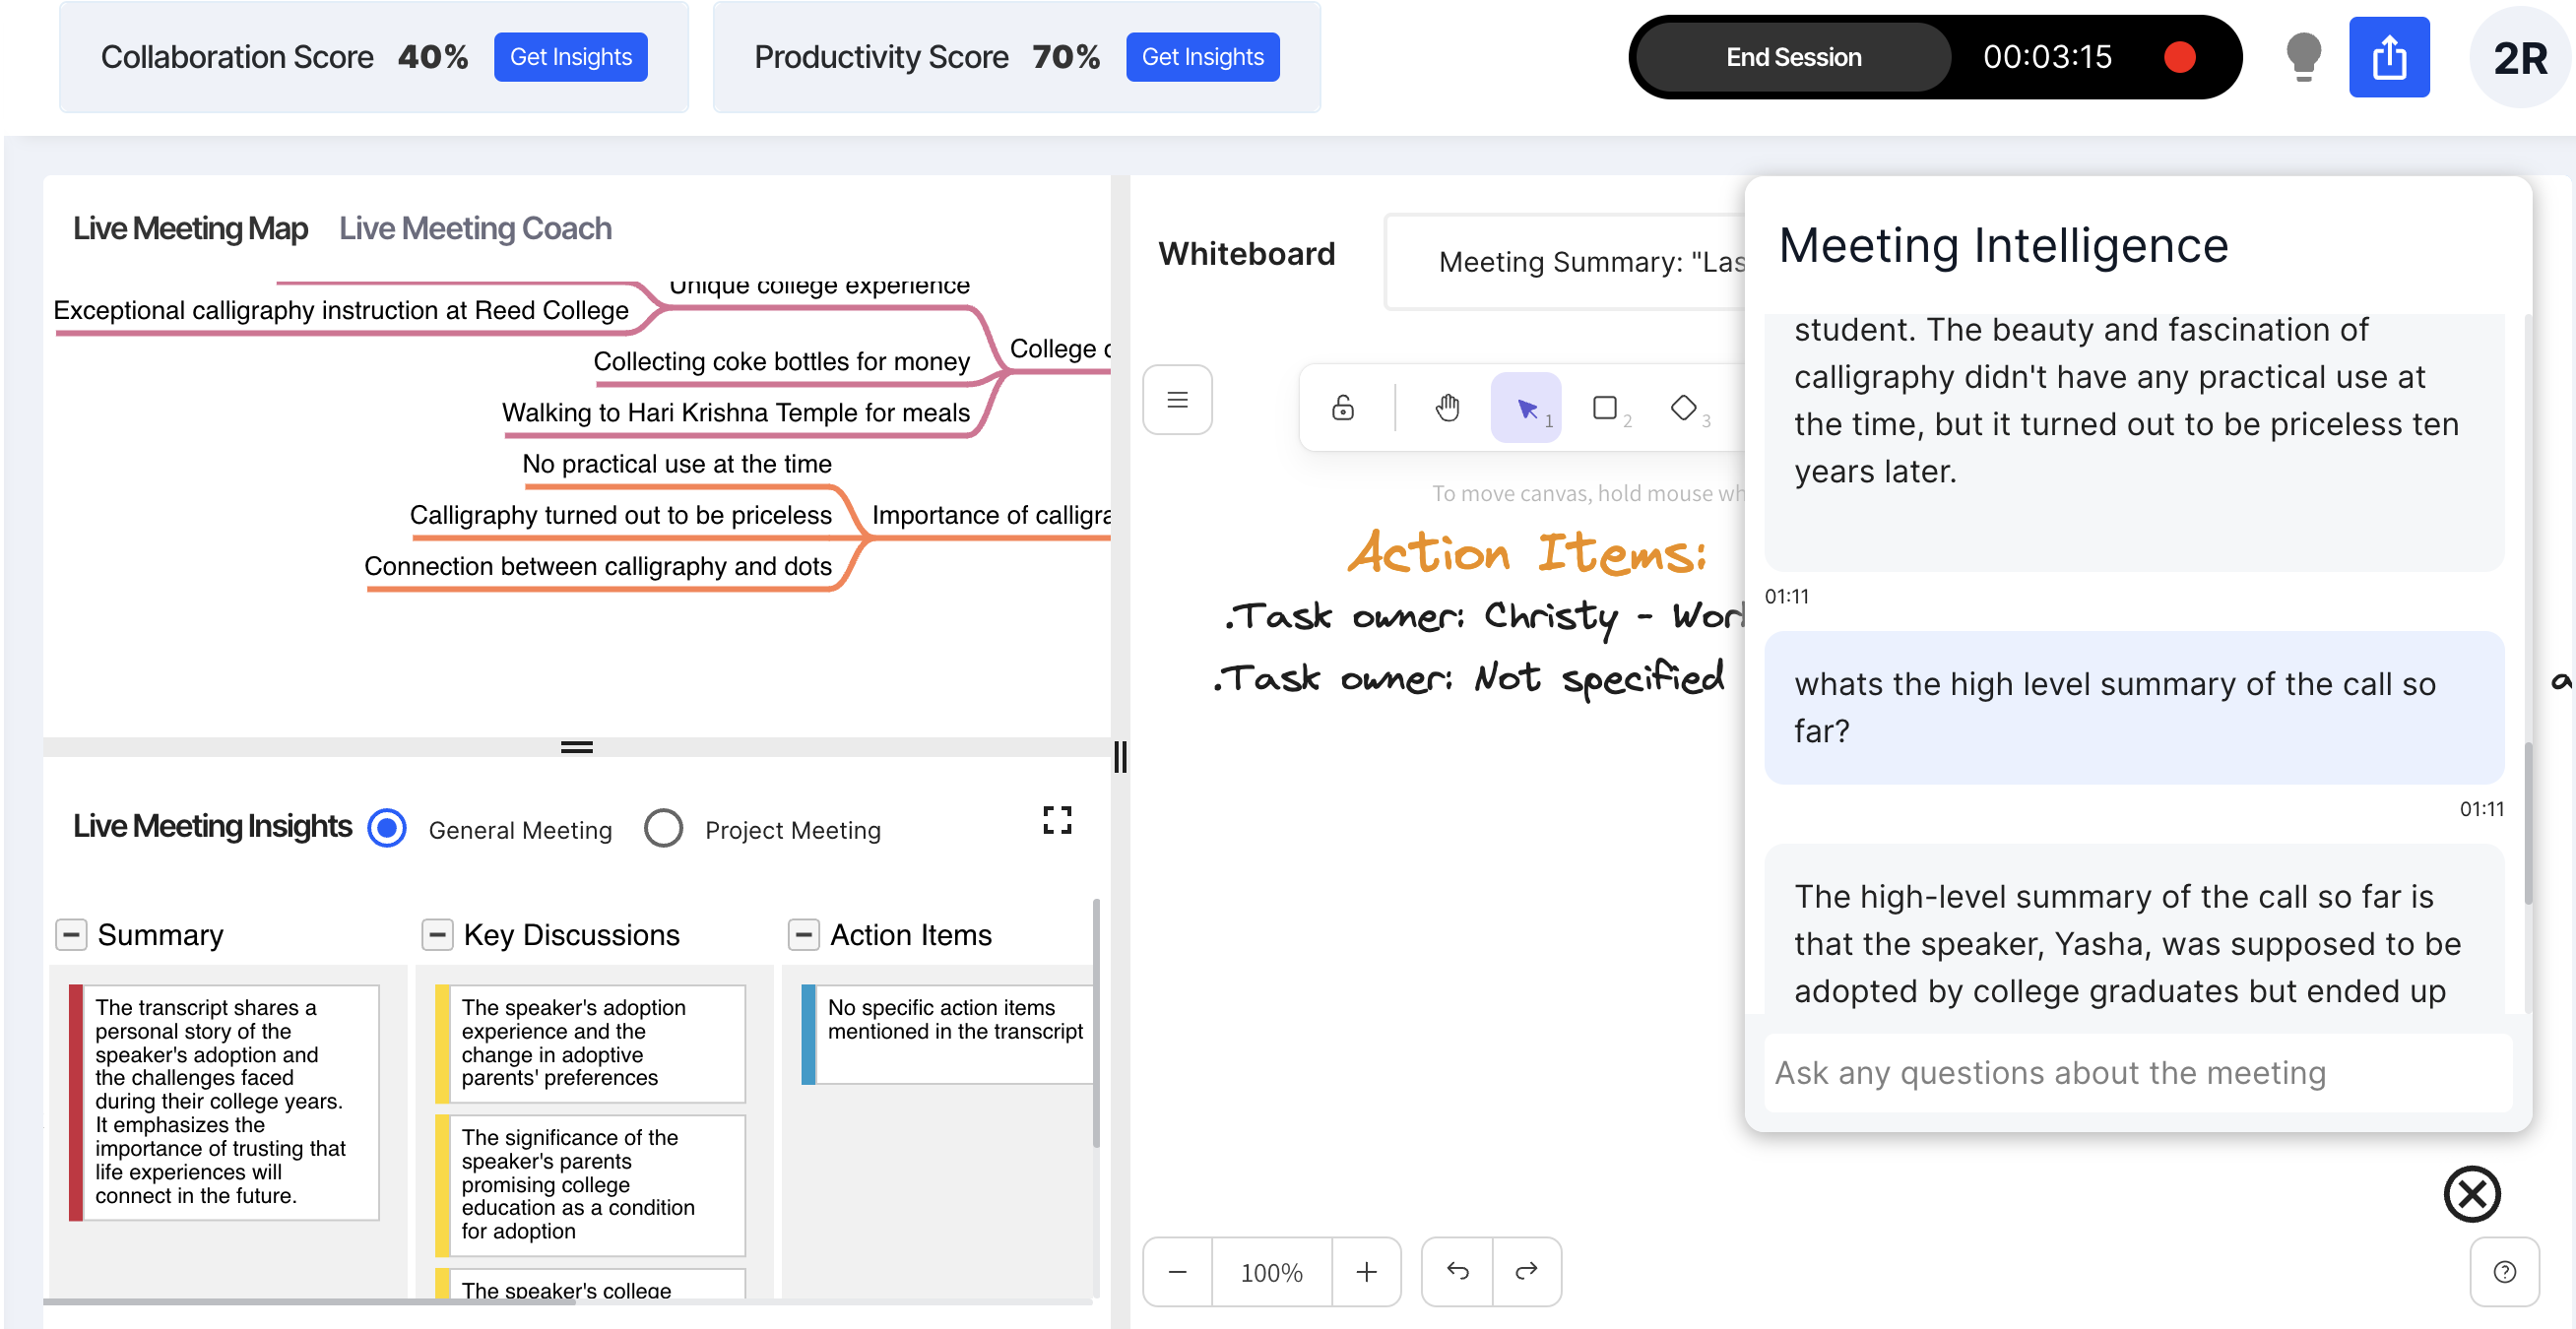Select the arrow selection tool
The image size is (2576, 1329).
1525,407
